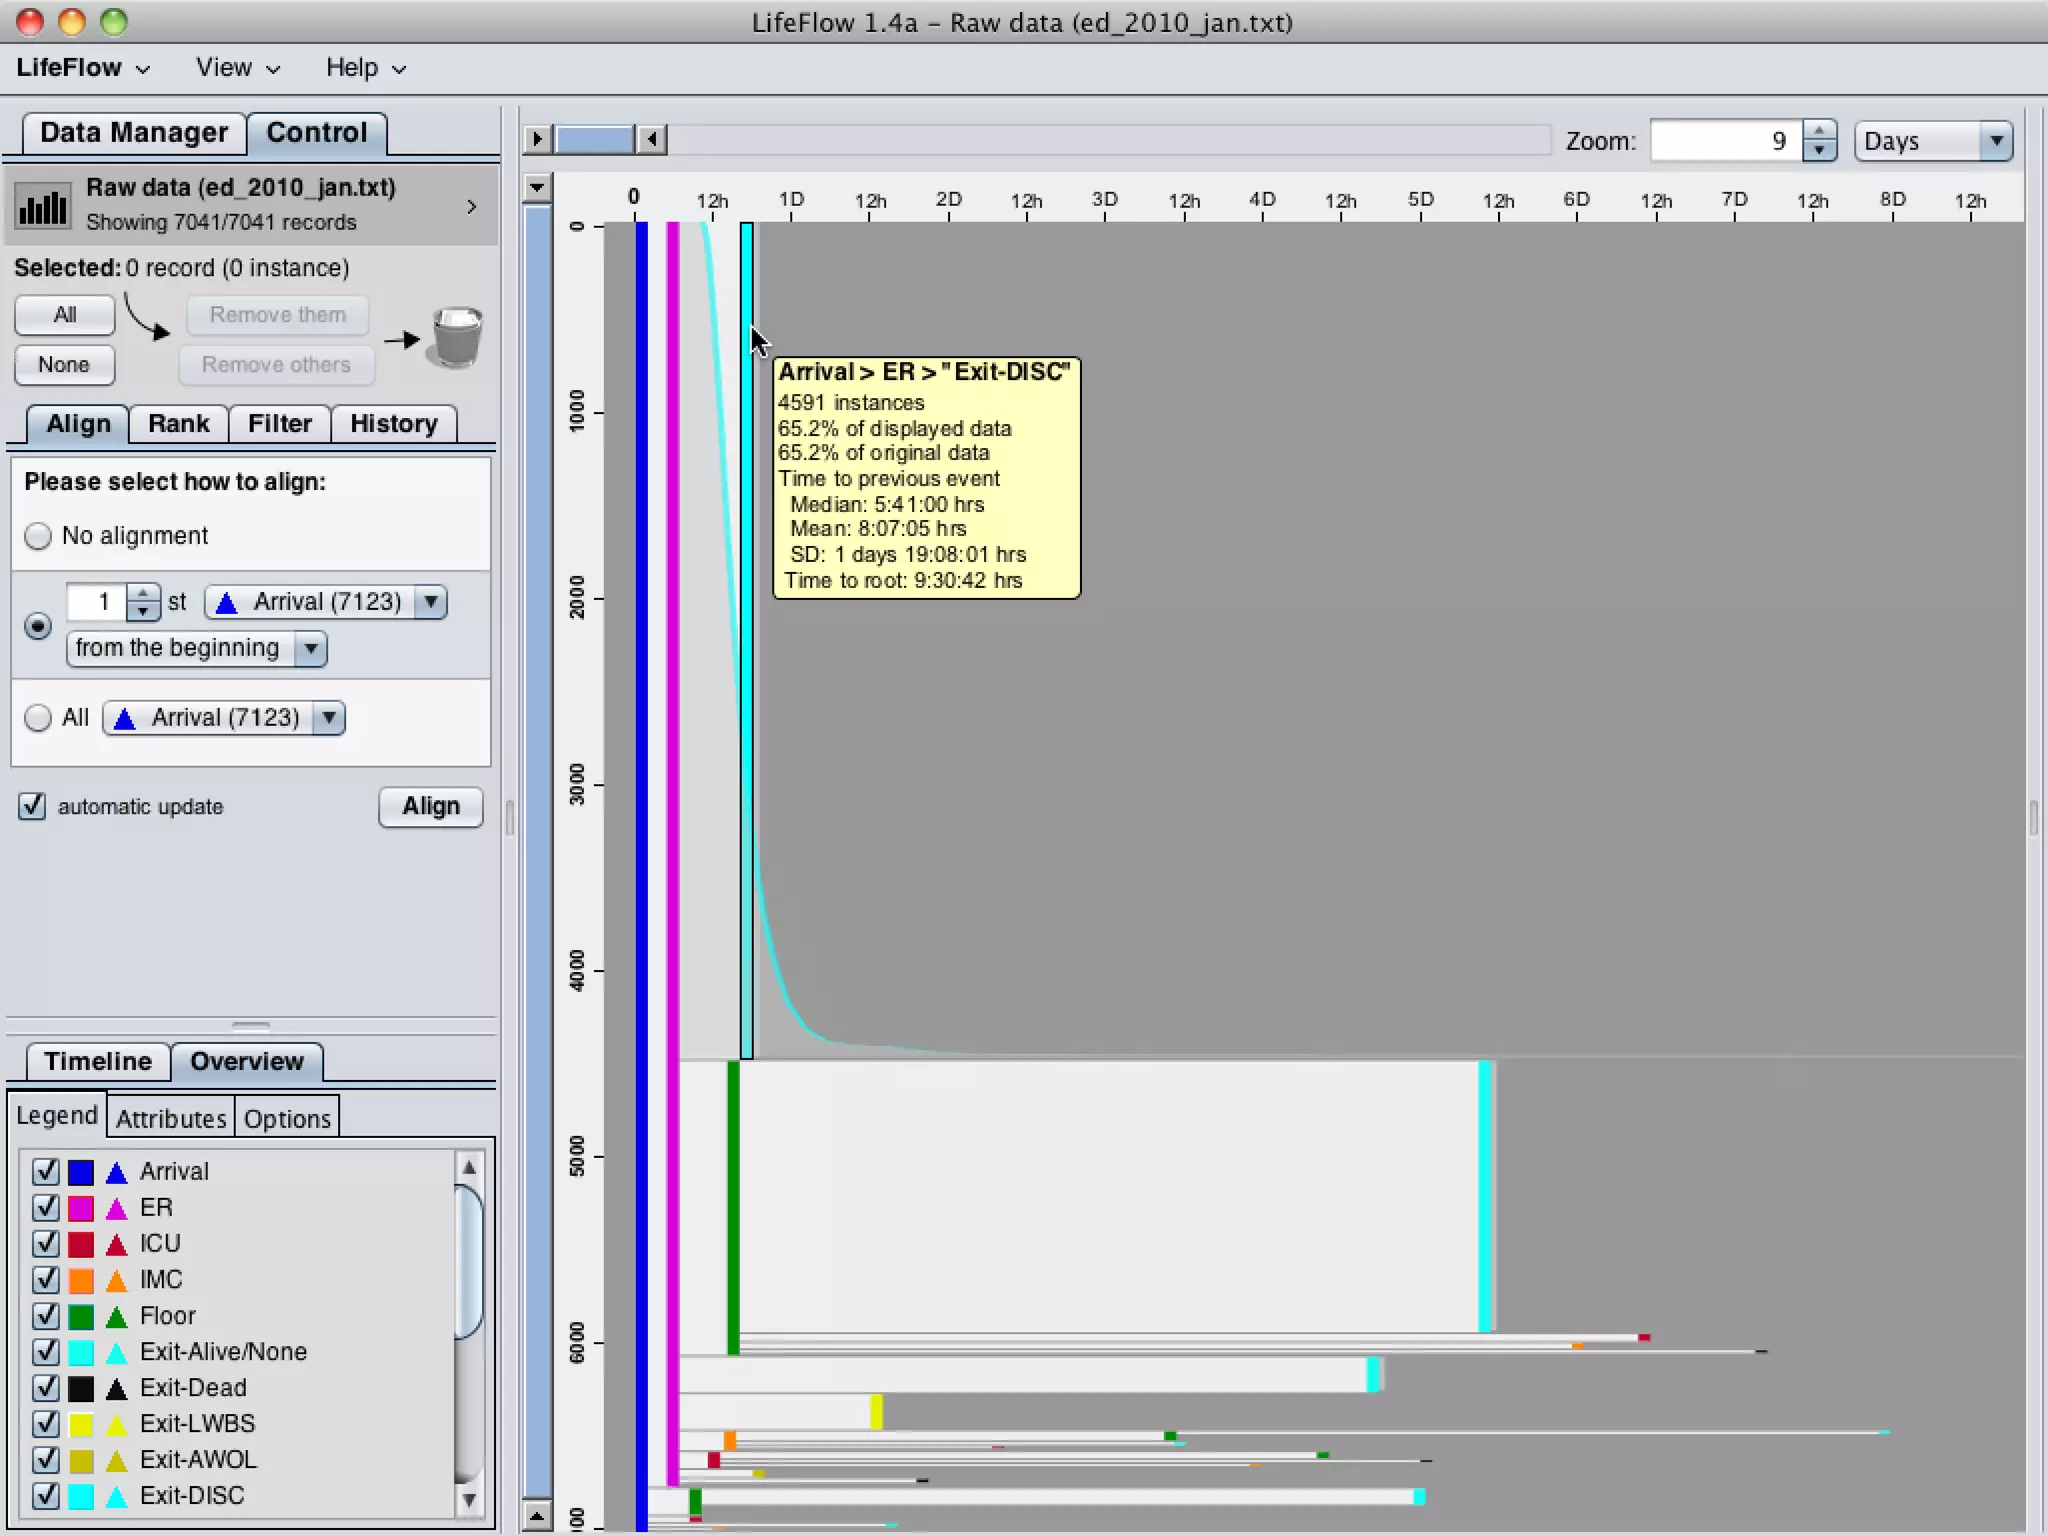Open the Days time unit dropdown
2048x1536 pixels.
[1932, 141]
